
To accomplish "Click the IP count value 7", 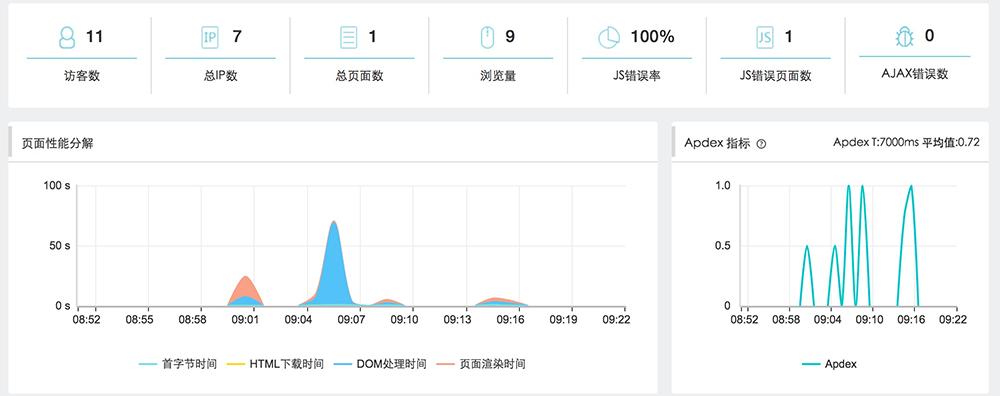I will pyautogui.click(x=237, y=37).
